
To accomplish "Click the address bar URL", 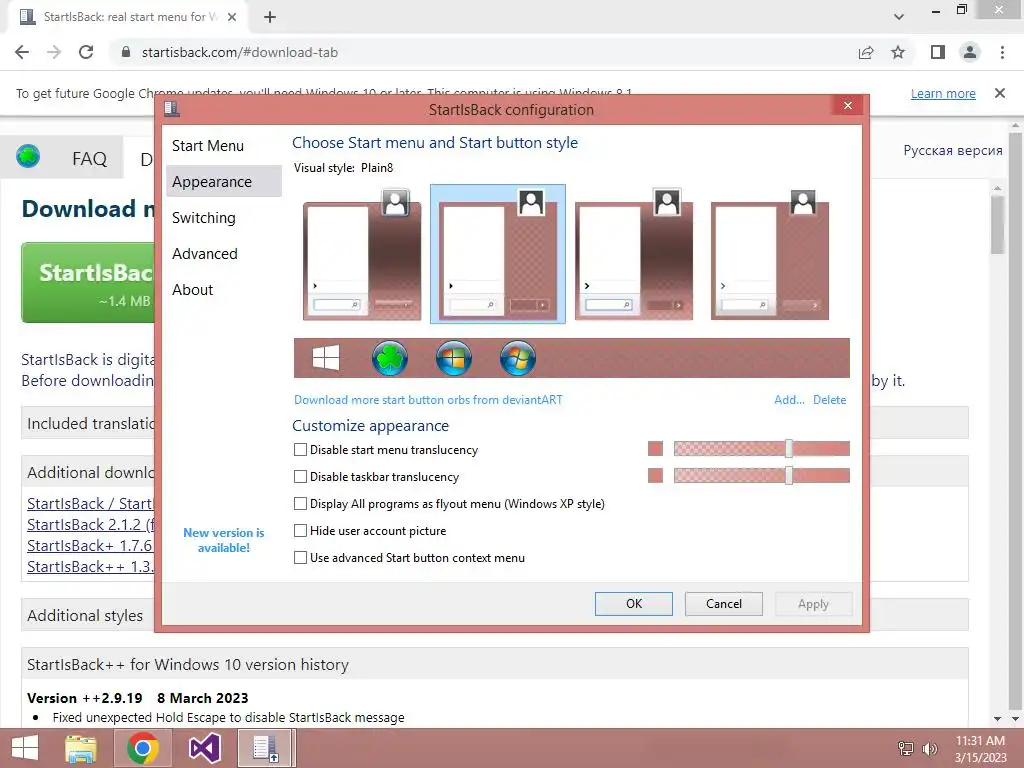I will [x=240, y=52].
